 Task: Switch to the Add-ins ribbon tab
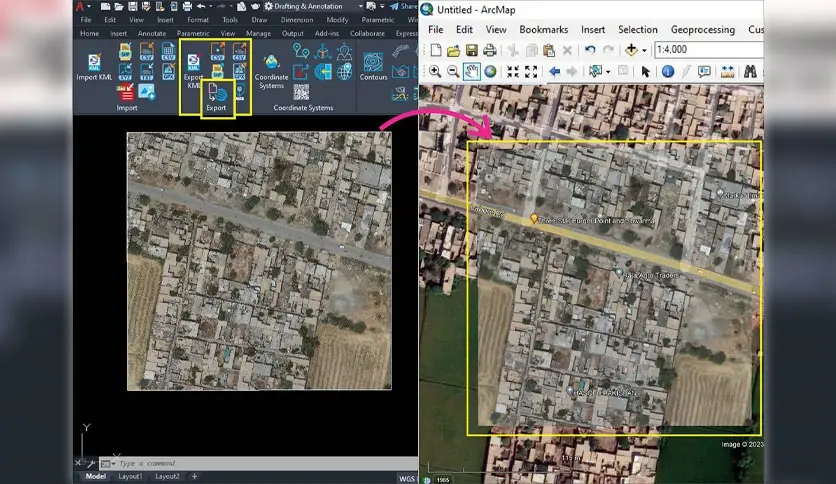[327, 33]
